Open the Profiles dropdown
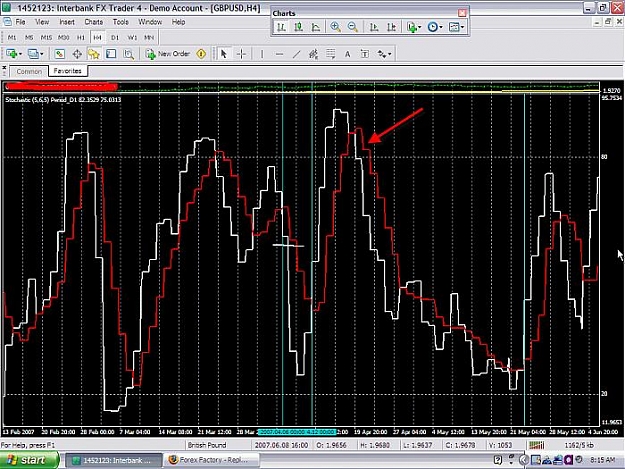Image resolution: width=625 pixels, height=469 pixels. point(35,54)
